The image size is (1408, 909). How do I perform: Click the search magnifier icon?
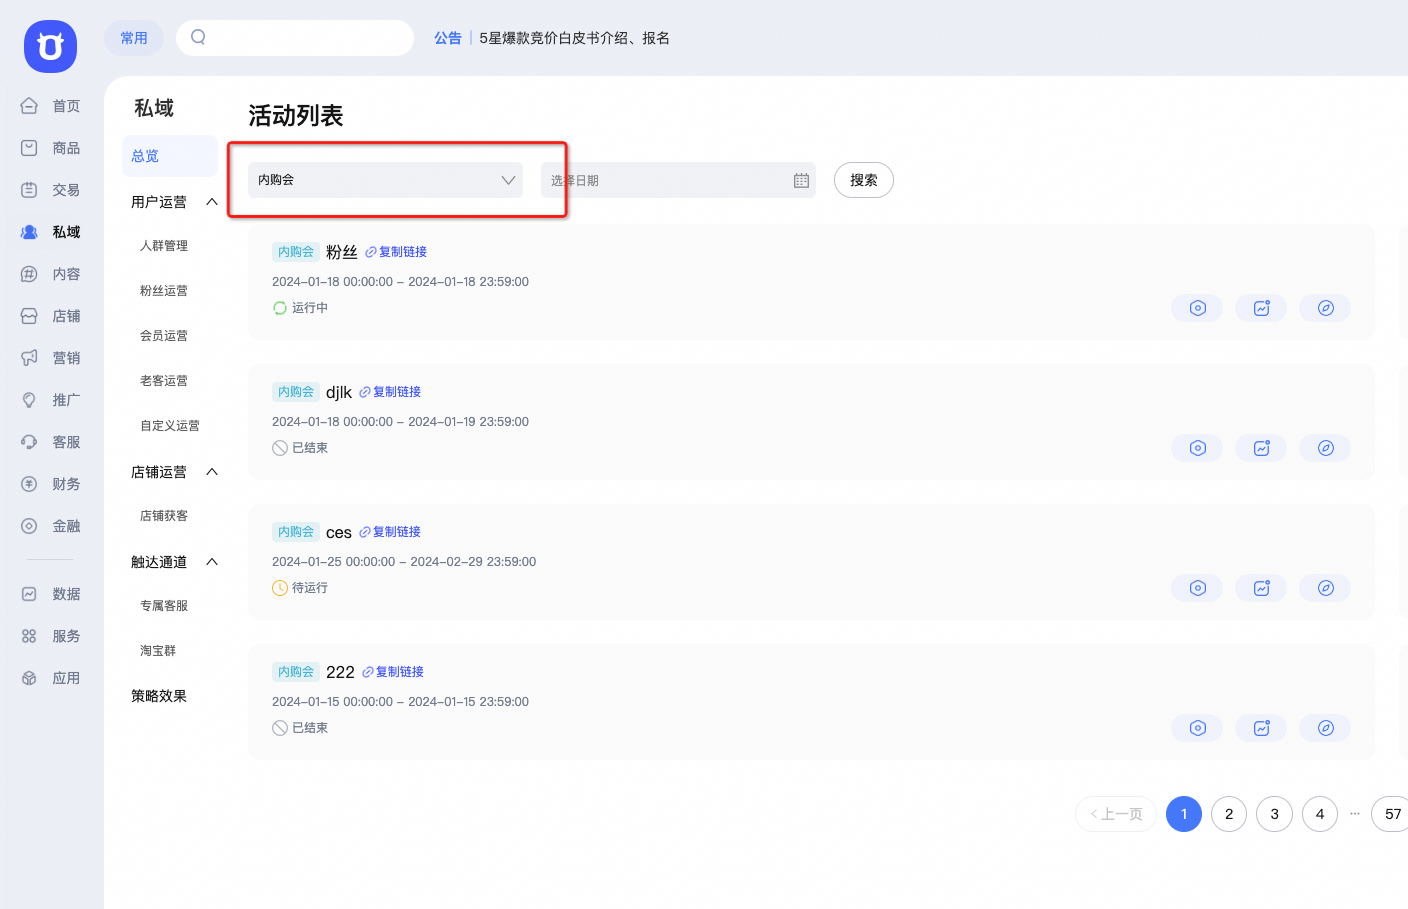click(x=198, y=37)
